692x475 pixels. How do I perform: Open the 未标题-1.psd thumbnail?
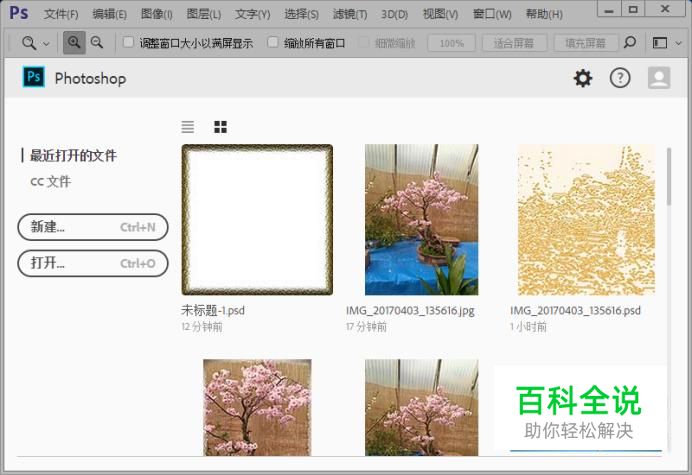point(257,219)
